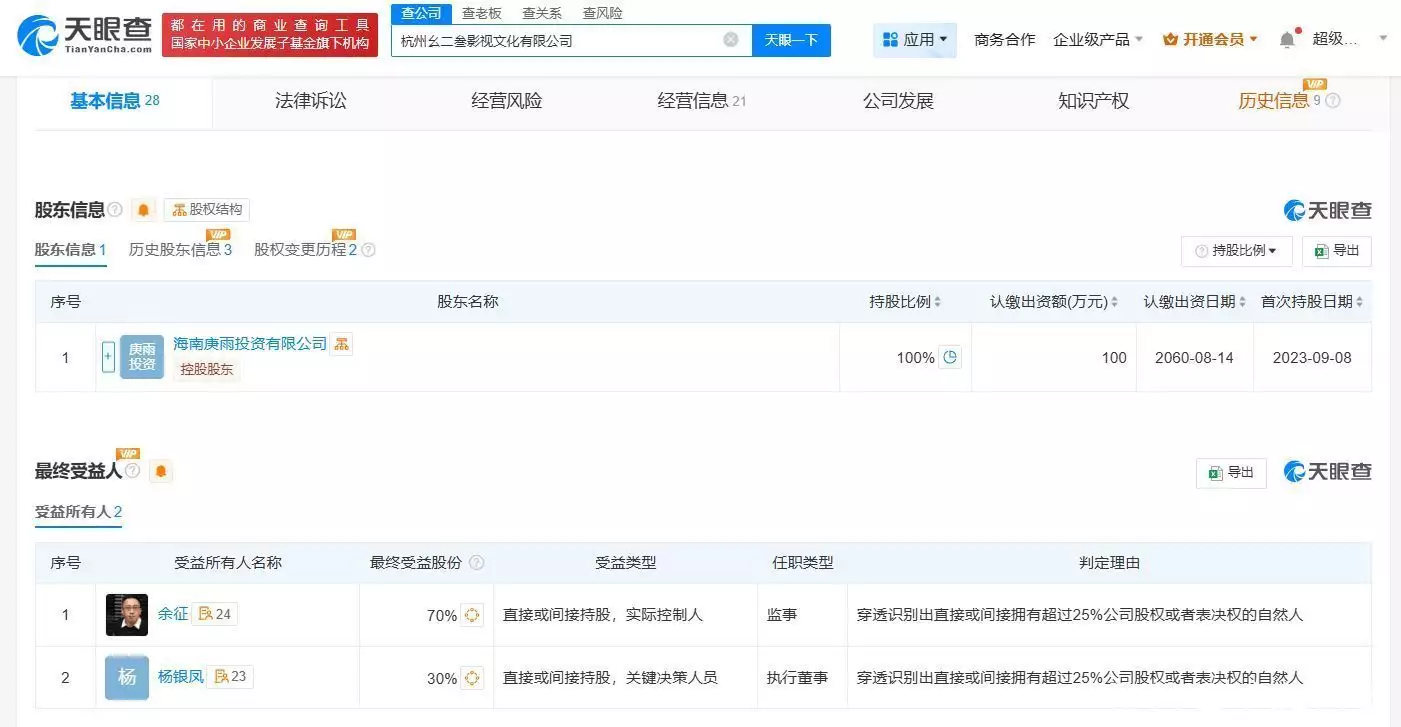Expand the 海南庚雨投资有限公司 shareholder row
The height and width of the screenshot is (727, 1401).
click(x=108, y=357)
